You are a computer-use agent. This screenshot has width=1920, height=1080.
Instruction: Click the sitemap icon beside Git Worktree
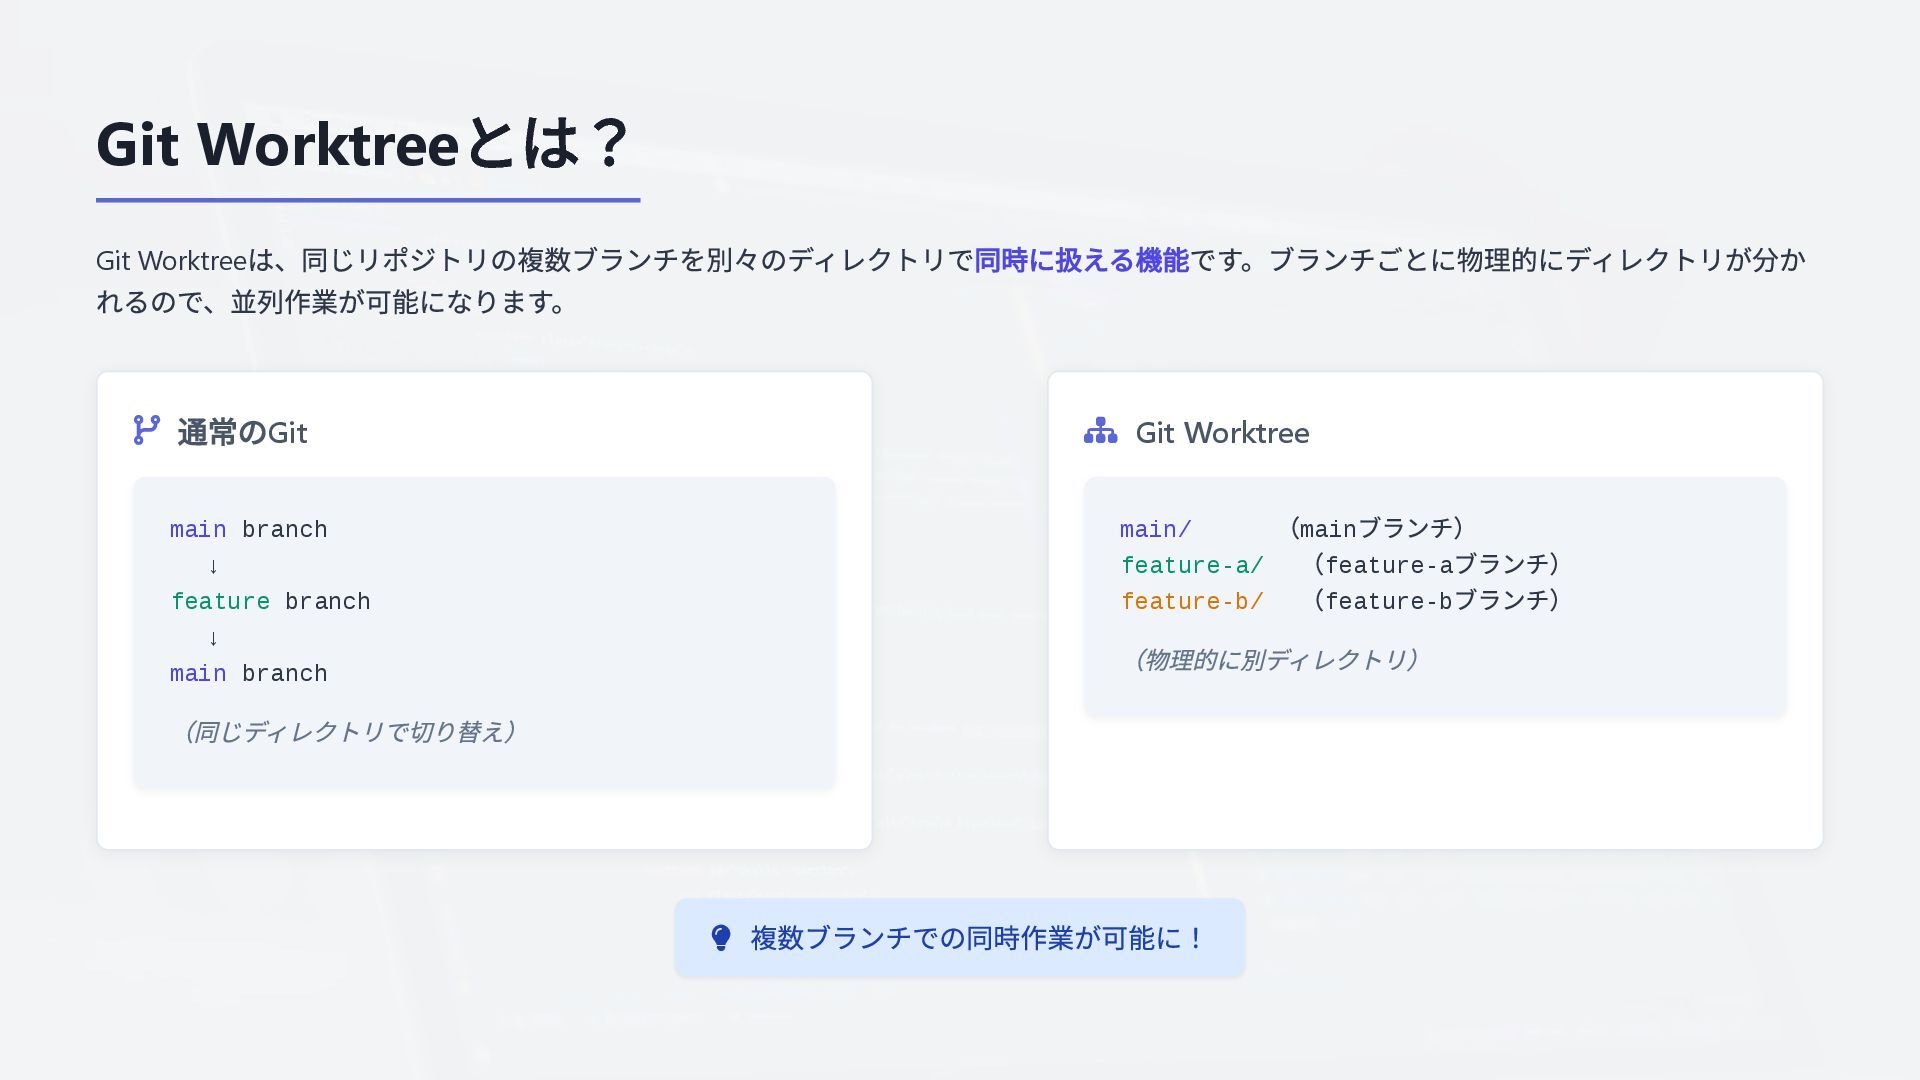[1100, 431]
